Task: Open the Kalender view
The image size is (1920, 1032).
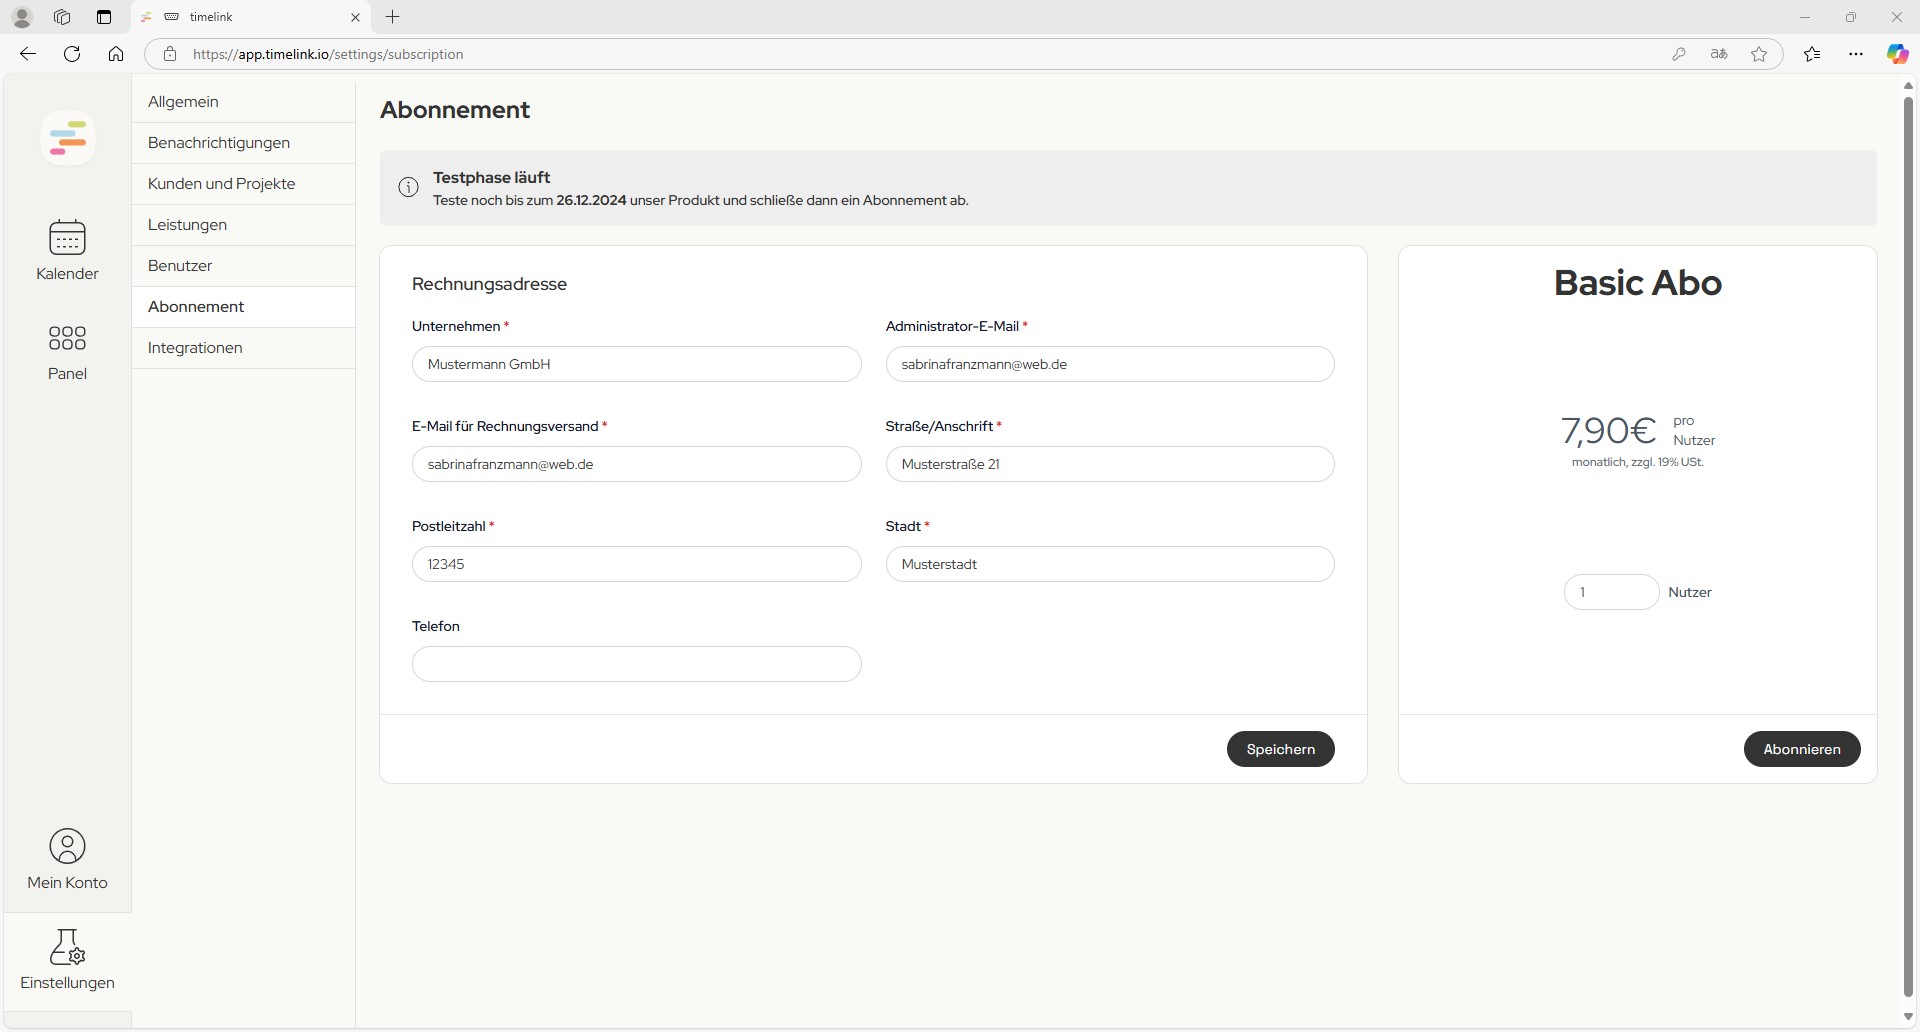Action: (67, 250)
